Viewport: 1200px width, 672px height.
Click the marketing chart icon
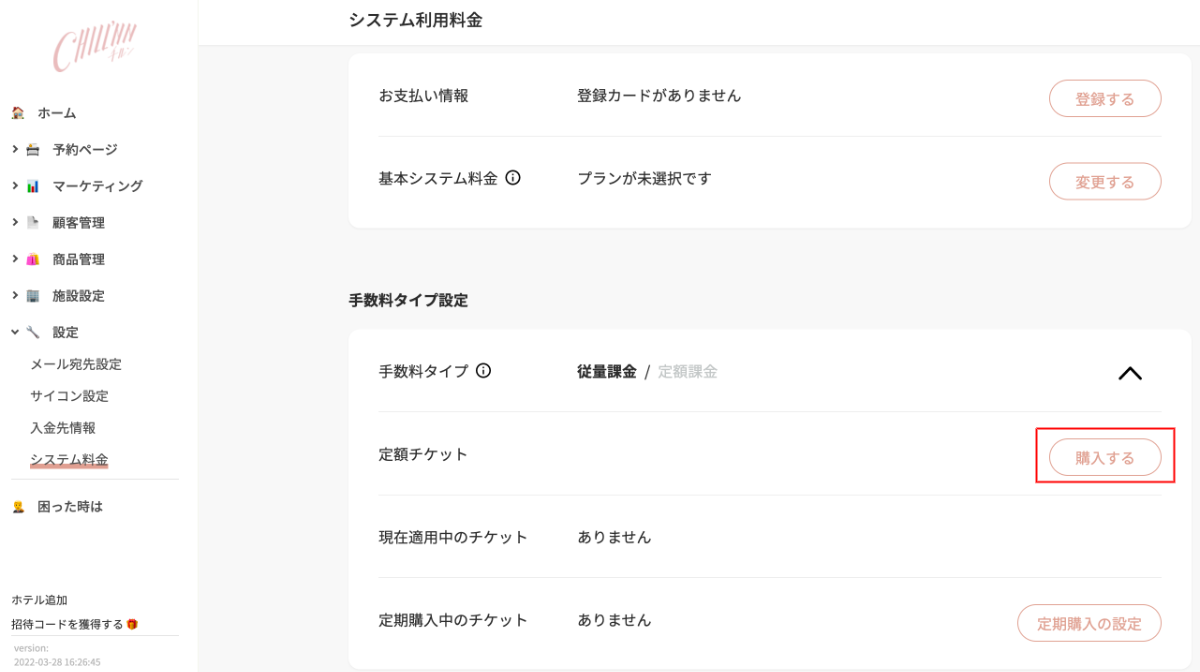(x=33, y=186)
